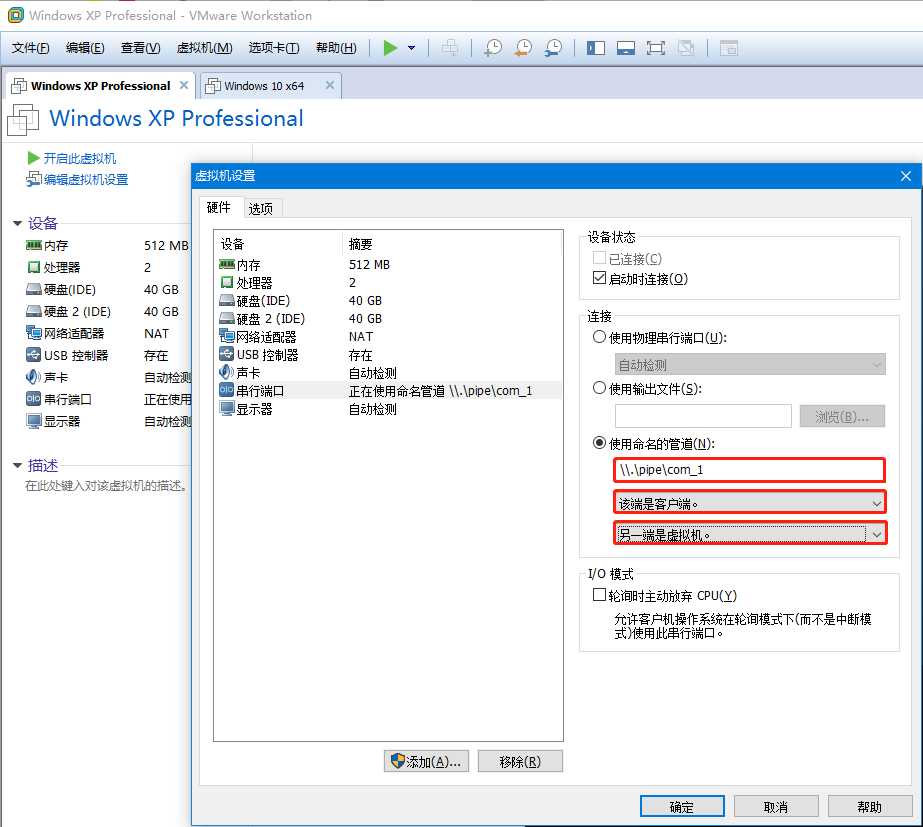Viewport: 923px width, 827px height.
Task: Close the Windows 10 x64 tab
Action: point(330,85)
